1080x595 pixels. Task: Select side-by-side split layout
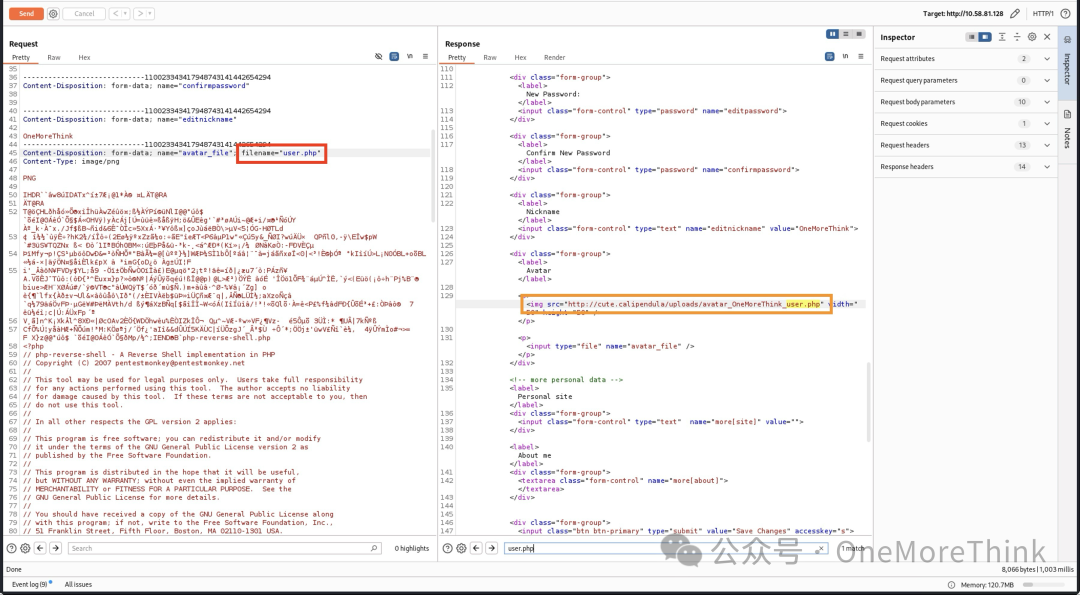click(833, 34)
